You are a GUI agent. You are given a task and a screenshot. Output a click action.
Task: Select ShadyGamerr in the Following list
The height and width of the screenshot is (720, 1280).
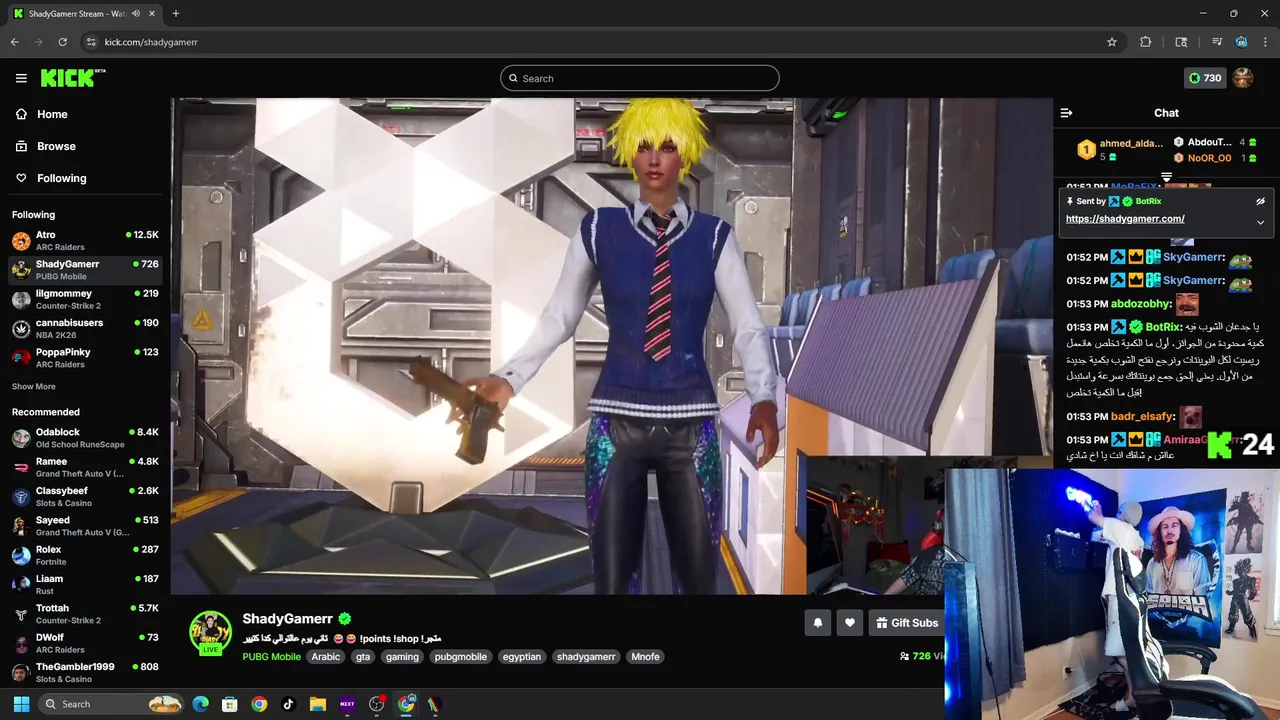tap(85, 270)
